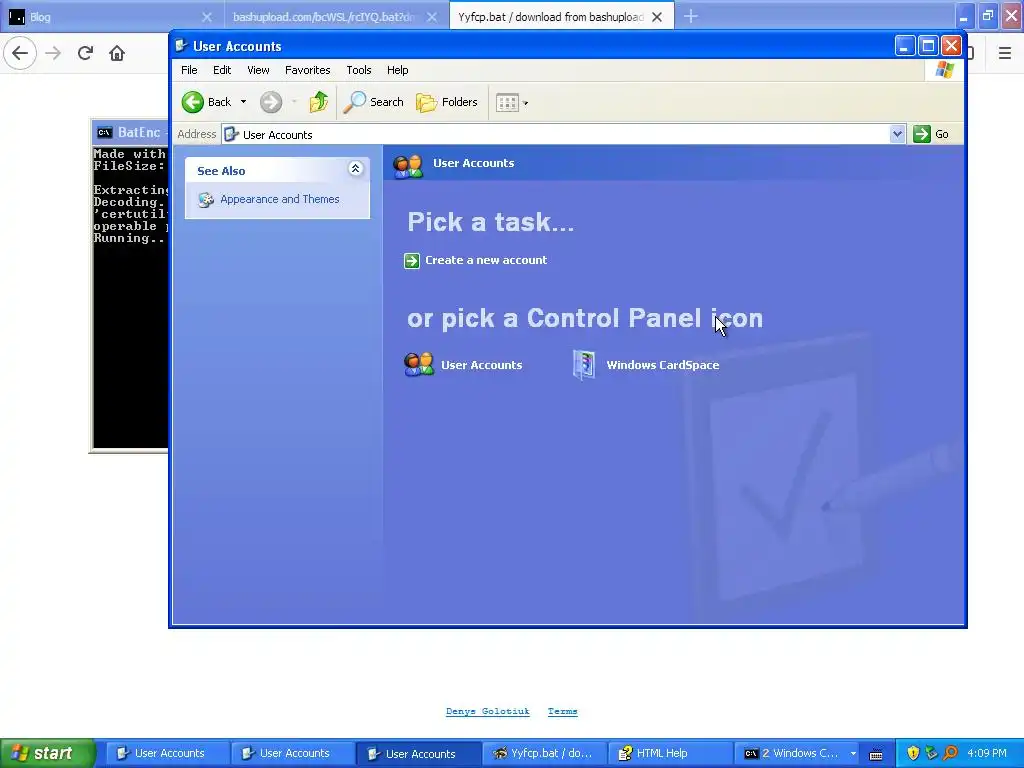Collapse the See Also panel
The height and width of the screenshot is (768, 1024).
click(x=355, y=169)
